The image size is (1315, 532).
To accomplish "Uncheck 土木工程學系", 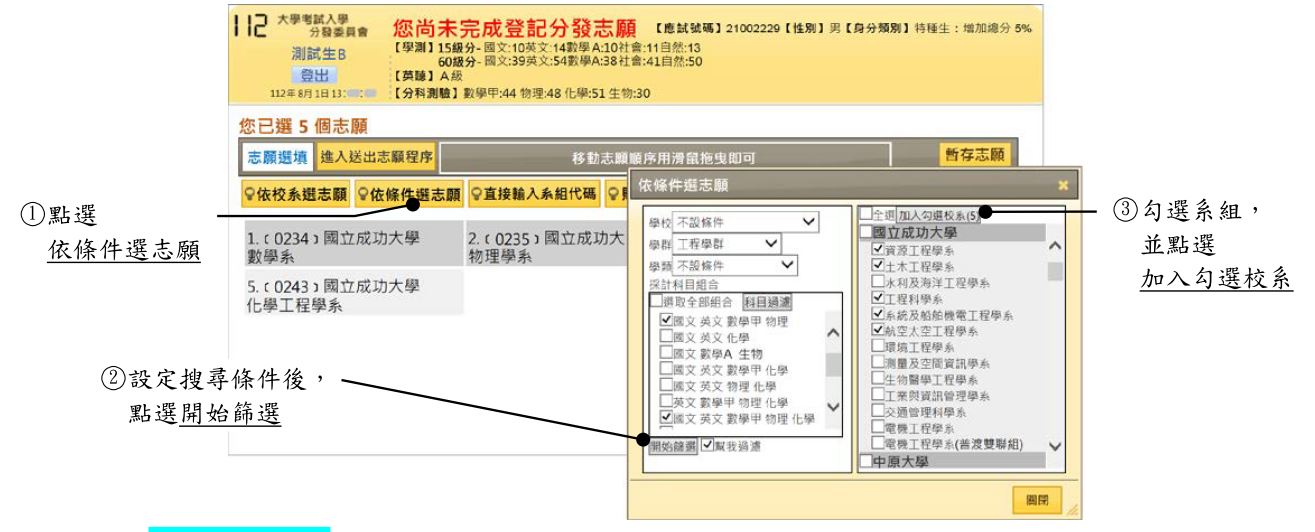I will pos(878,267).
